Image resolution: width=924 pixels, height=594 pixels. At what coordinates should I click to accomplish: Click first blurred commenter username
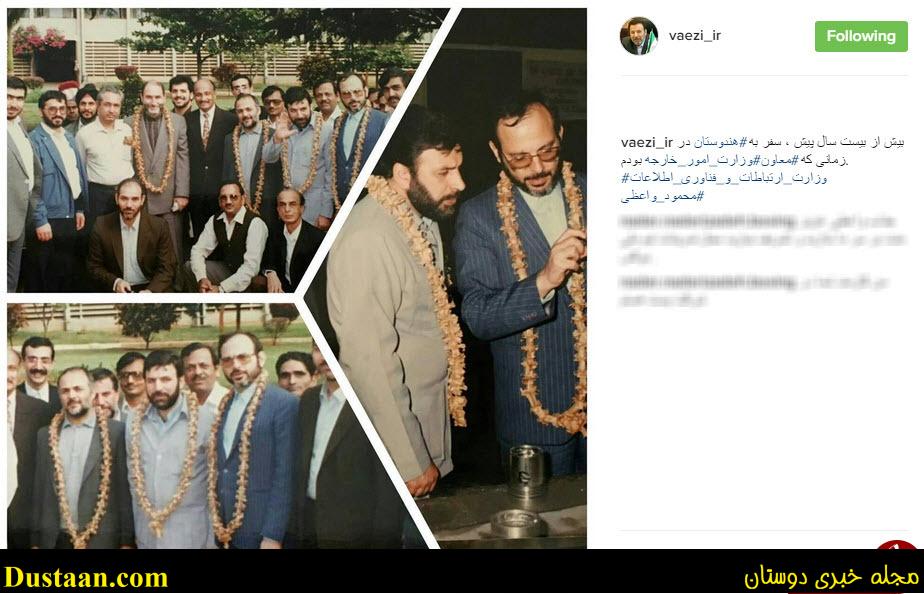click(x=707, y=222)
